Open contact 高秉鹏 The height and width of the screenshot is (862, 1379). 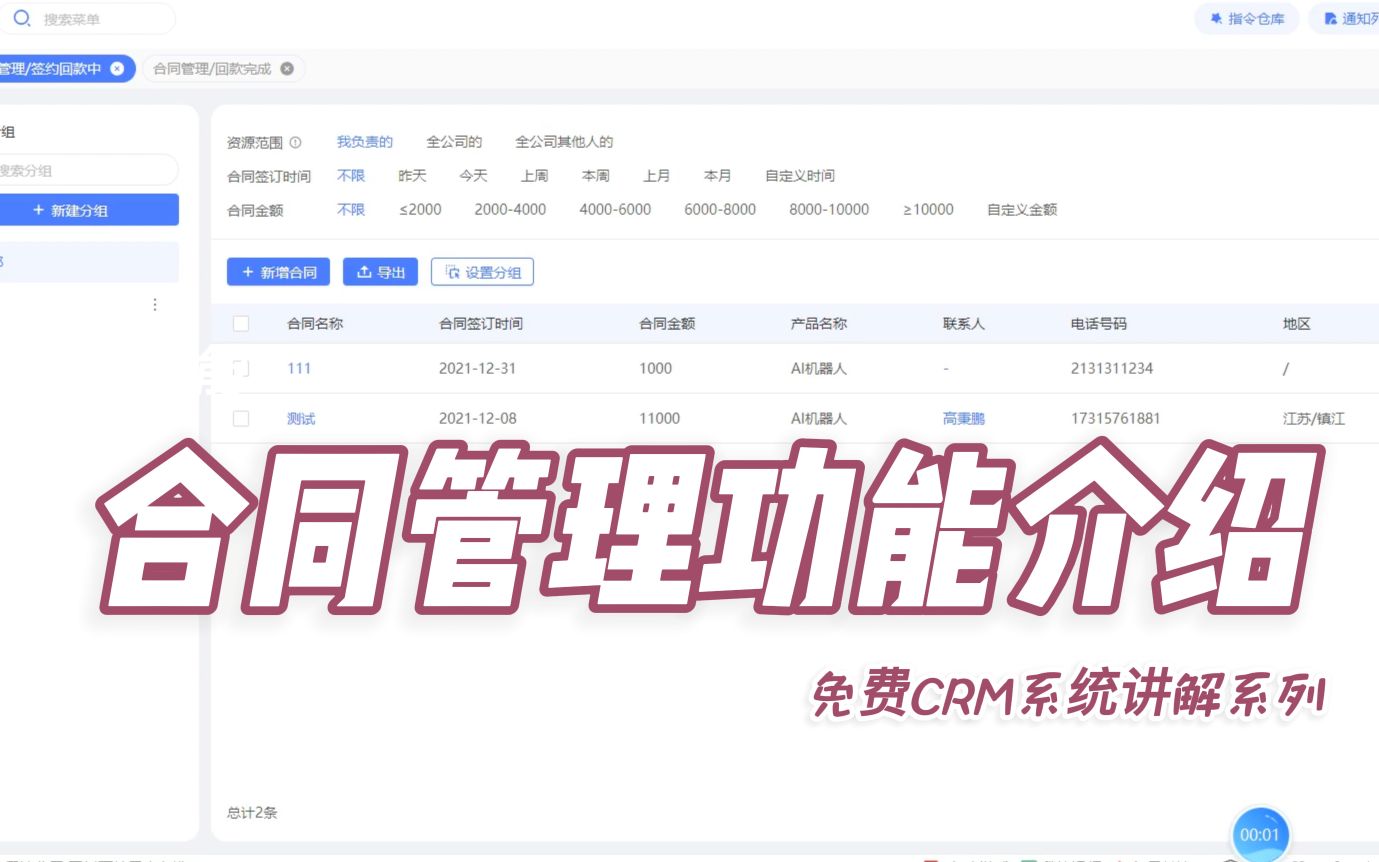[964, 419]
